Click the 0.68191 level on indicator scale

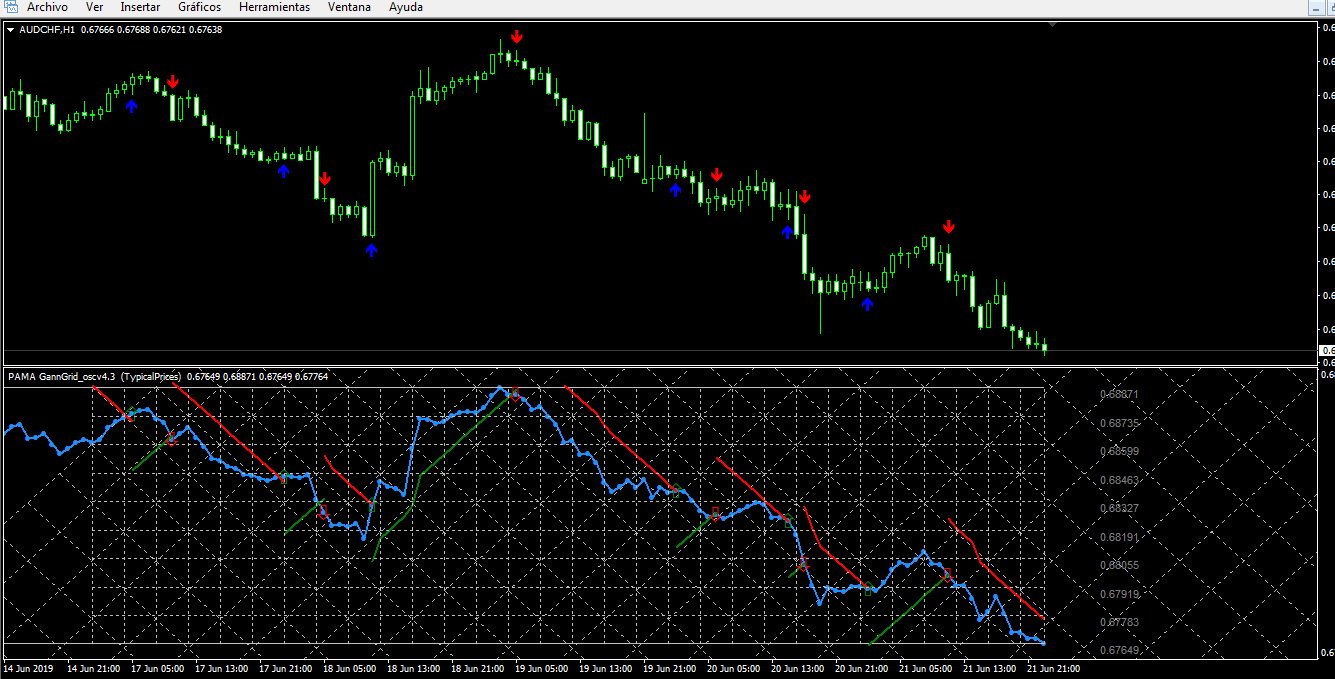(1119, 537)
